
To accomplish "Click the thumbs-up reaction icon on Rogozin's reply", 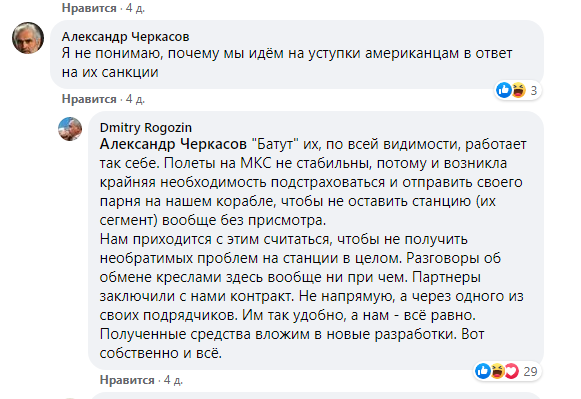I will click(483, 371).
